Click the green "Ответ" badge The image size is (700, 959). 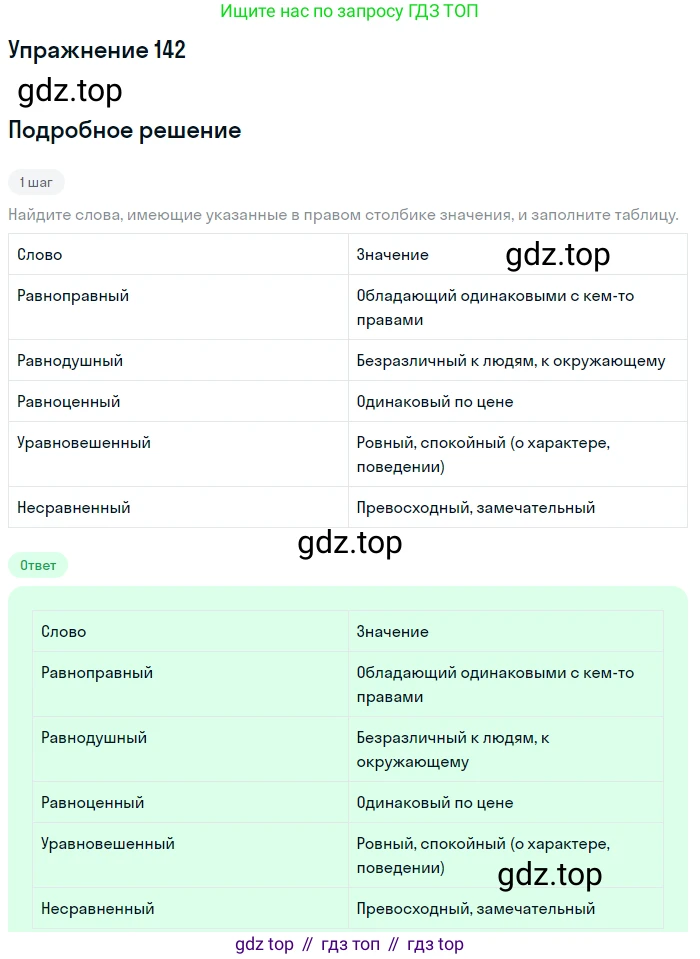[x=38, y=565]
